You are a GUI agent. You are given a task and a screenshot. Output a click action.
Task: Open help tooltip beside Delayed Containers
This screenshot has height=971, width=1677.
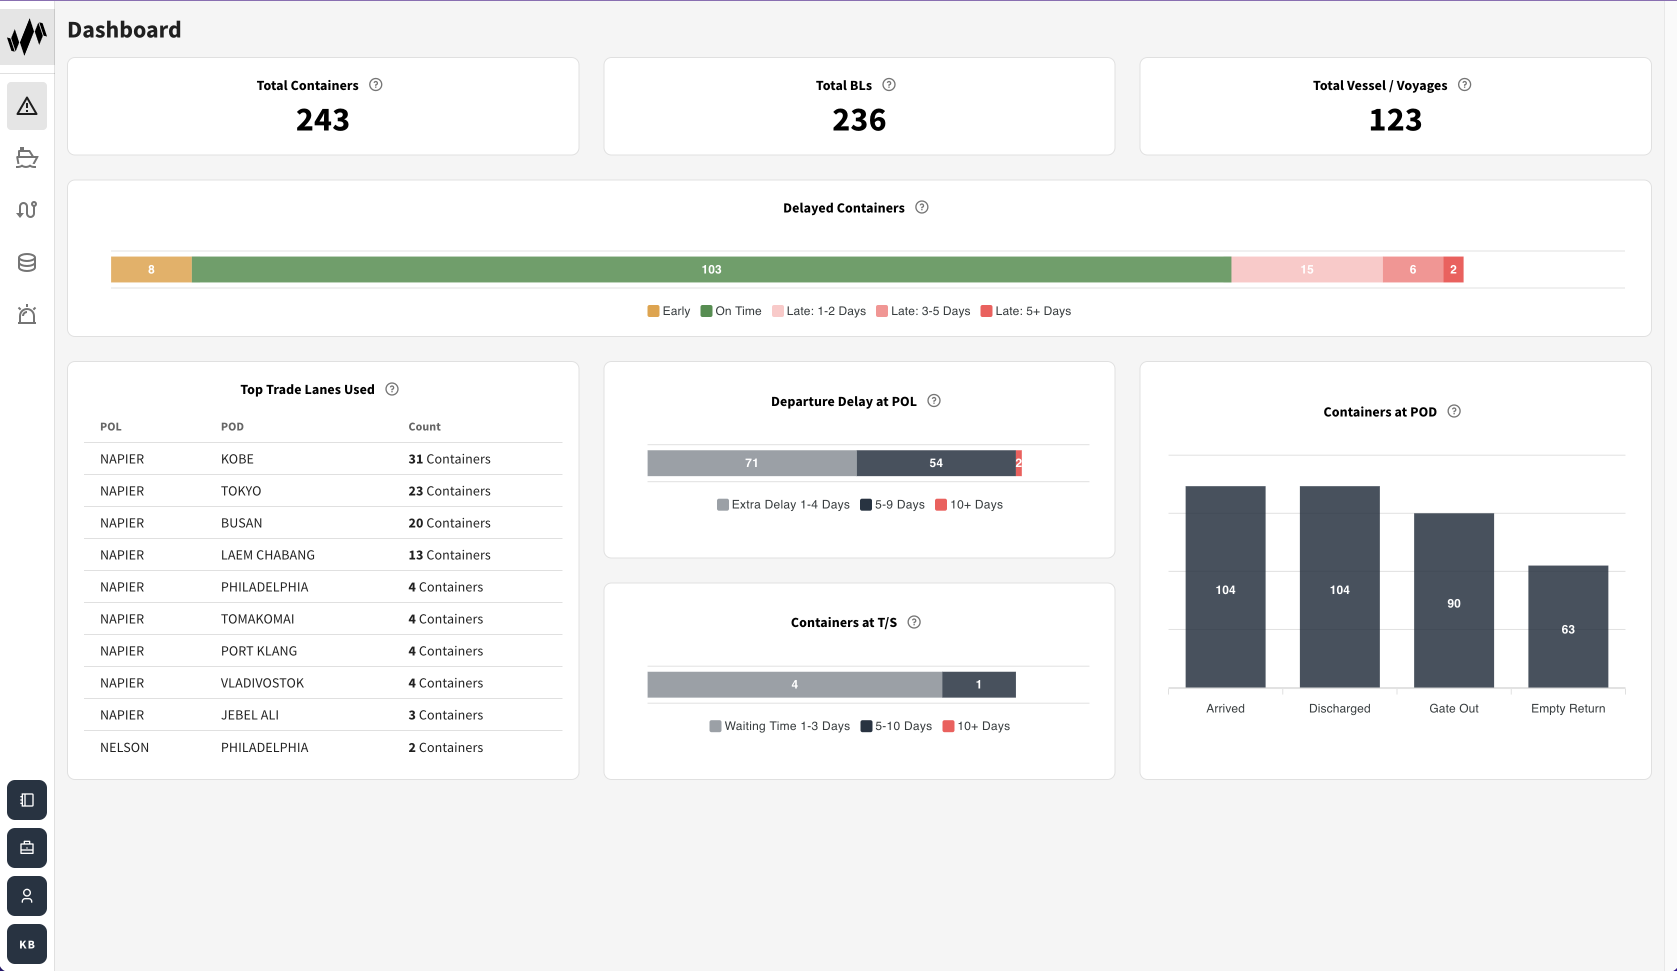[921, 207]
